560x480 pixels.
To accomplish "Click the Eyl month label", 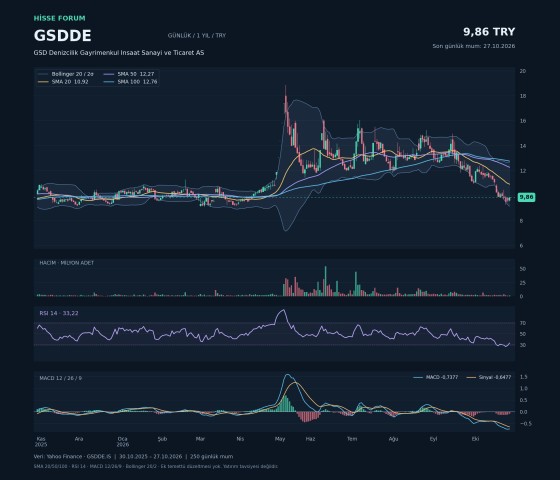I will click(x=433, y=439).
